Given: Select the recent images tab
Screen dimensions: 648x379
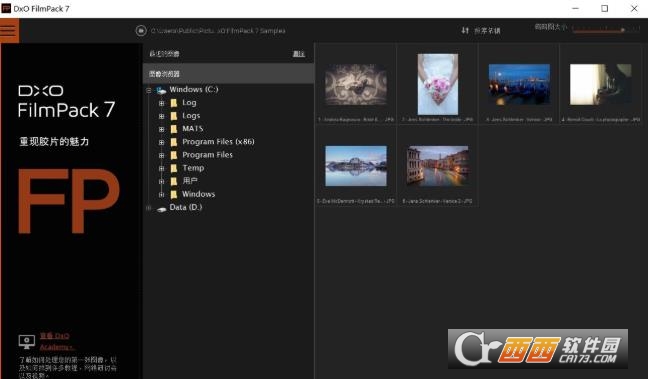Looking at the screenshot, I should point(164,54).
